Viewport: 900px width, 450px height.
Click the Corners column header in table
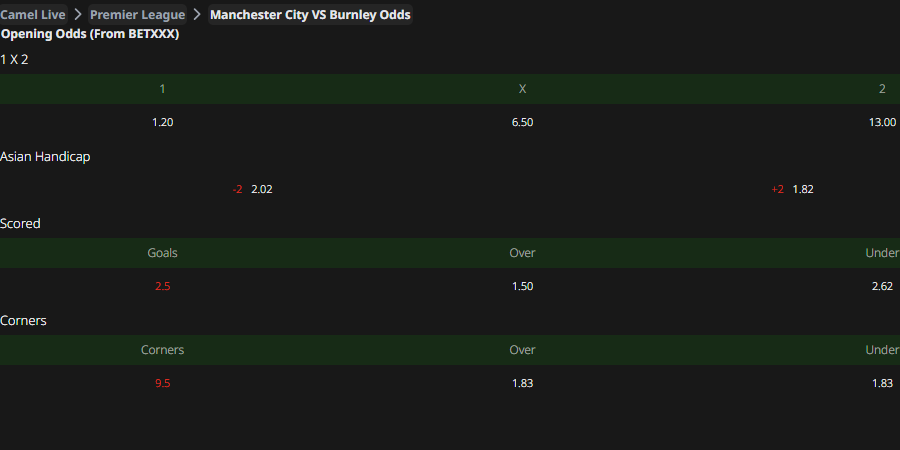click(162, 350)
